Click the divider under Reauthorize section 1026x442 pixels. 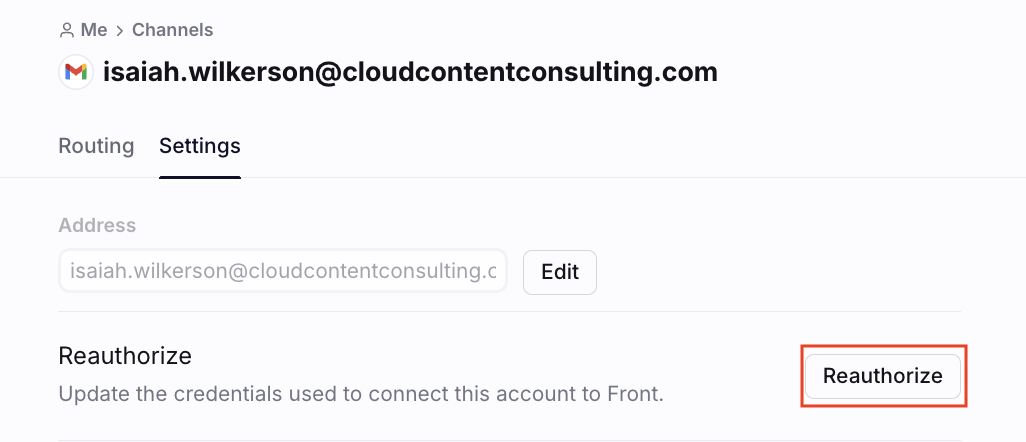point(510,440)
